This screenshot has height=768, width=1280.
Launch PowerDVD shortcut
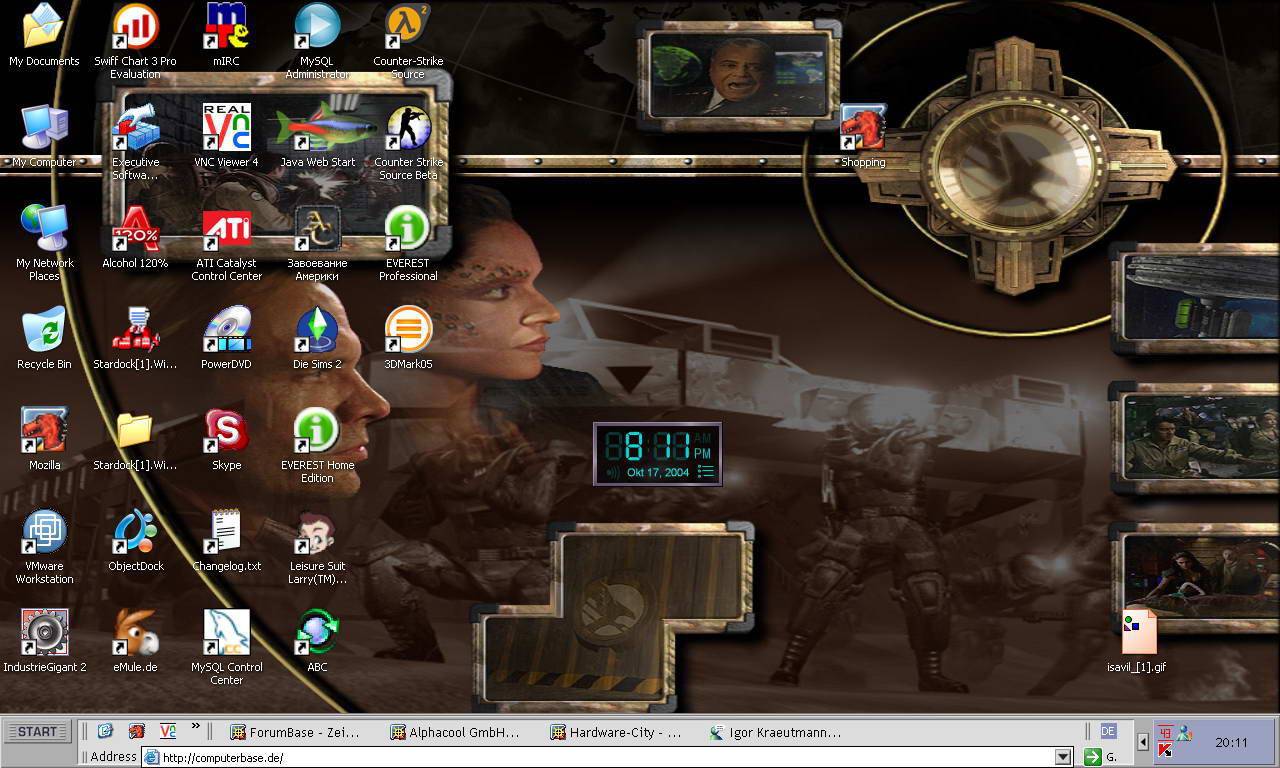[x=226, y=338]
